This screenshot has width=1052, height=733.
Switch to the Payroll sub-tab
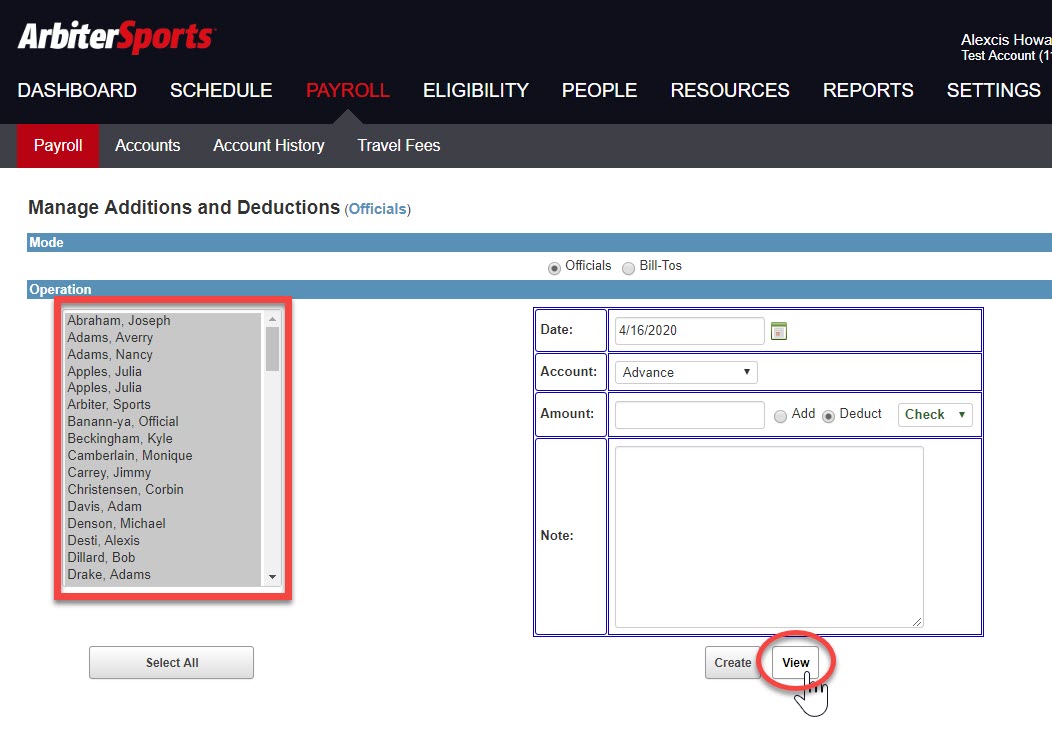(x=58, y=146)
